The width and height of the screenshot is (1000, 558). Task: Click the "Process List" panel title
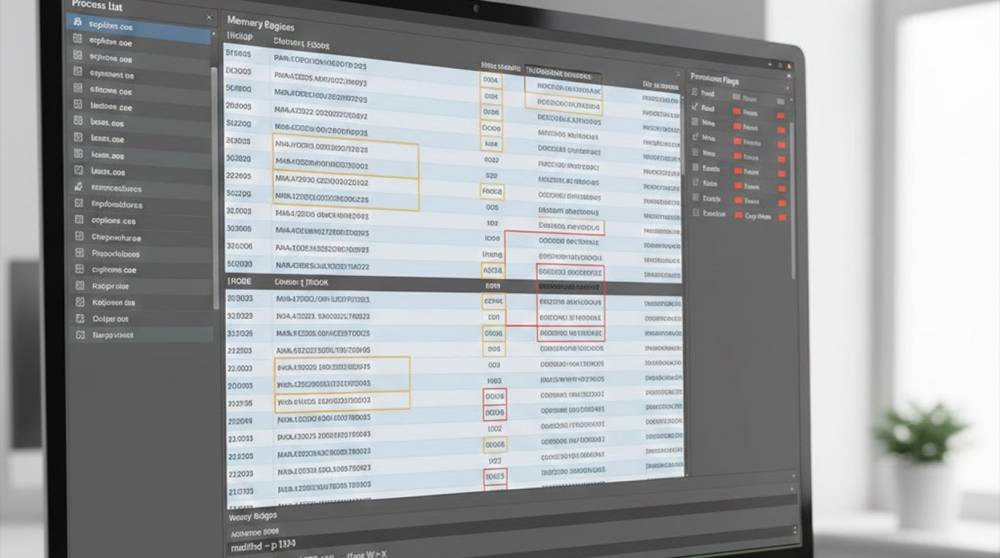[97, 5]
